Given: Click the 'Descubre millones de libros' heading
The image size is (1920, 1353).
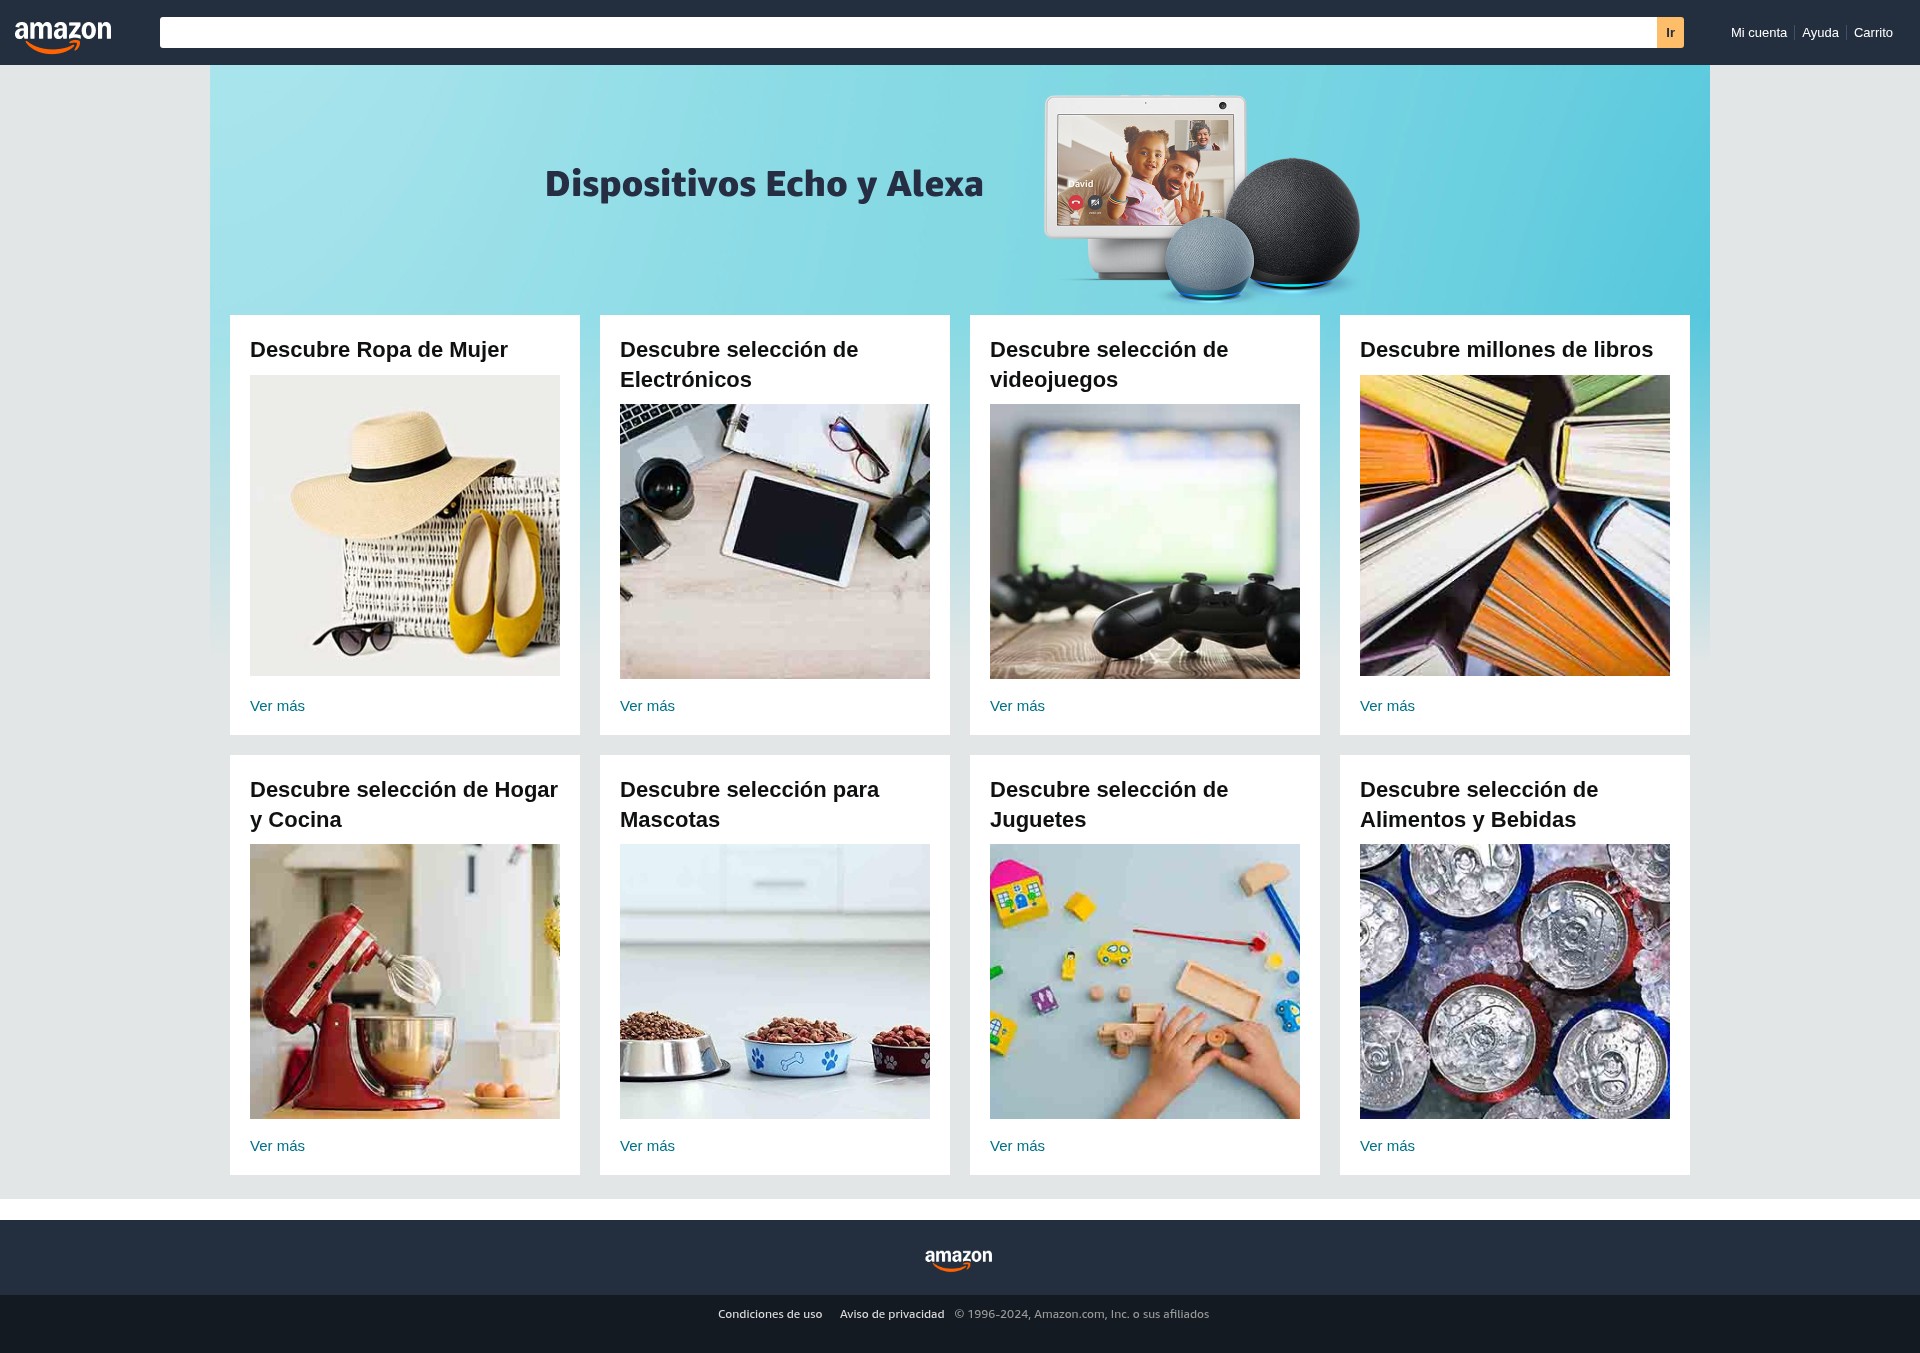Looking at the screenshot, I should pyautogui.click(x=1506, y=350).
